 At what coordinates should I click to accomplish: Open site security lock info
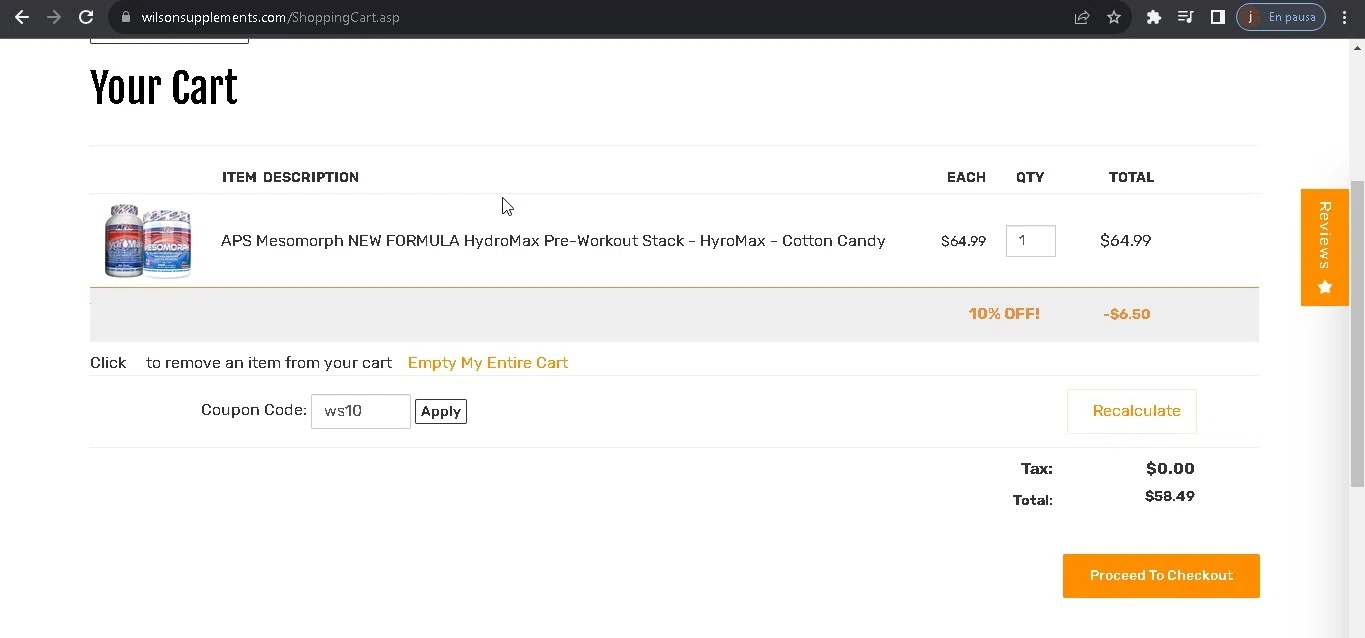click(x=125, y=17)
